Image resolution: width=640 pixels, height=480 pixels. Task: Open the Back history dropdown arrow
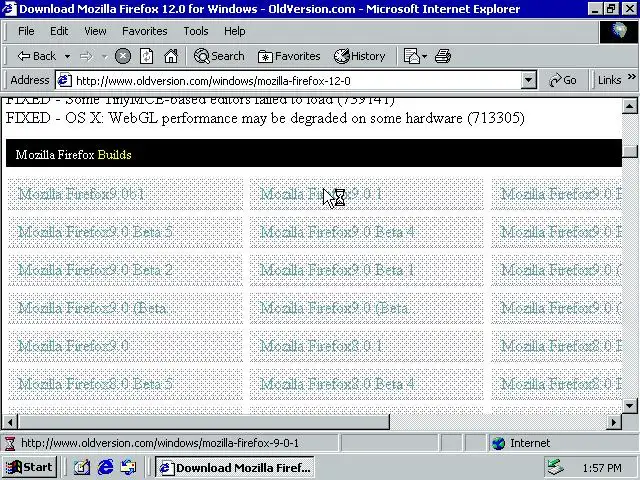[x=67, y=56]
